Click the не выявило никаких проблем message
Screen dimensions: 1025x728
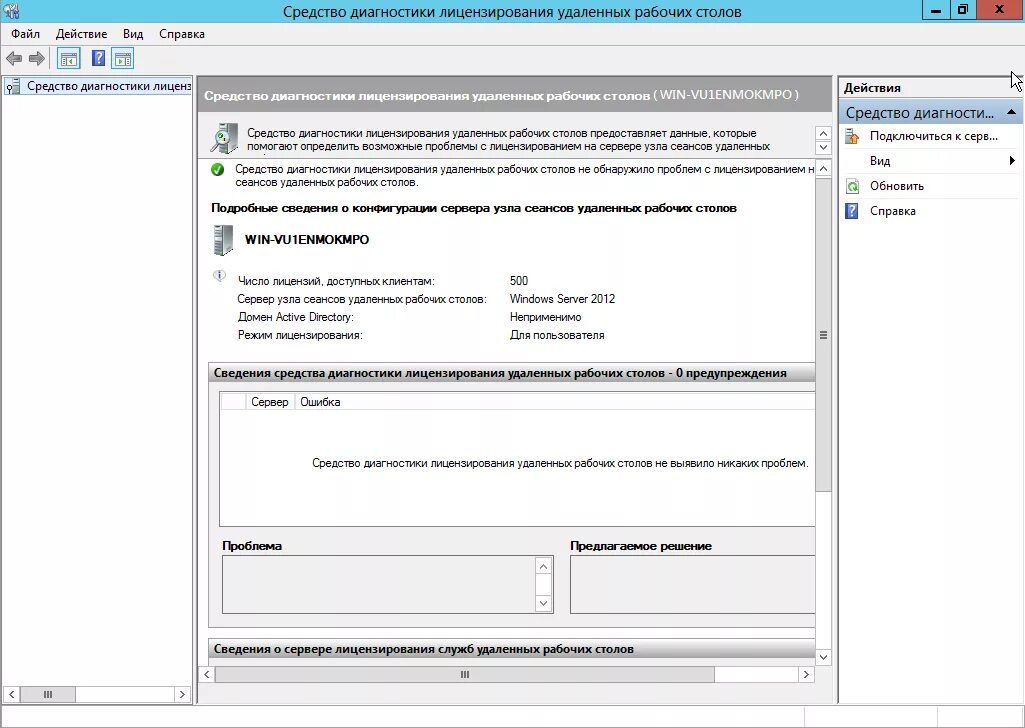[x=560, y=463]
